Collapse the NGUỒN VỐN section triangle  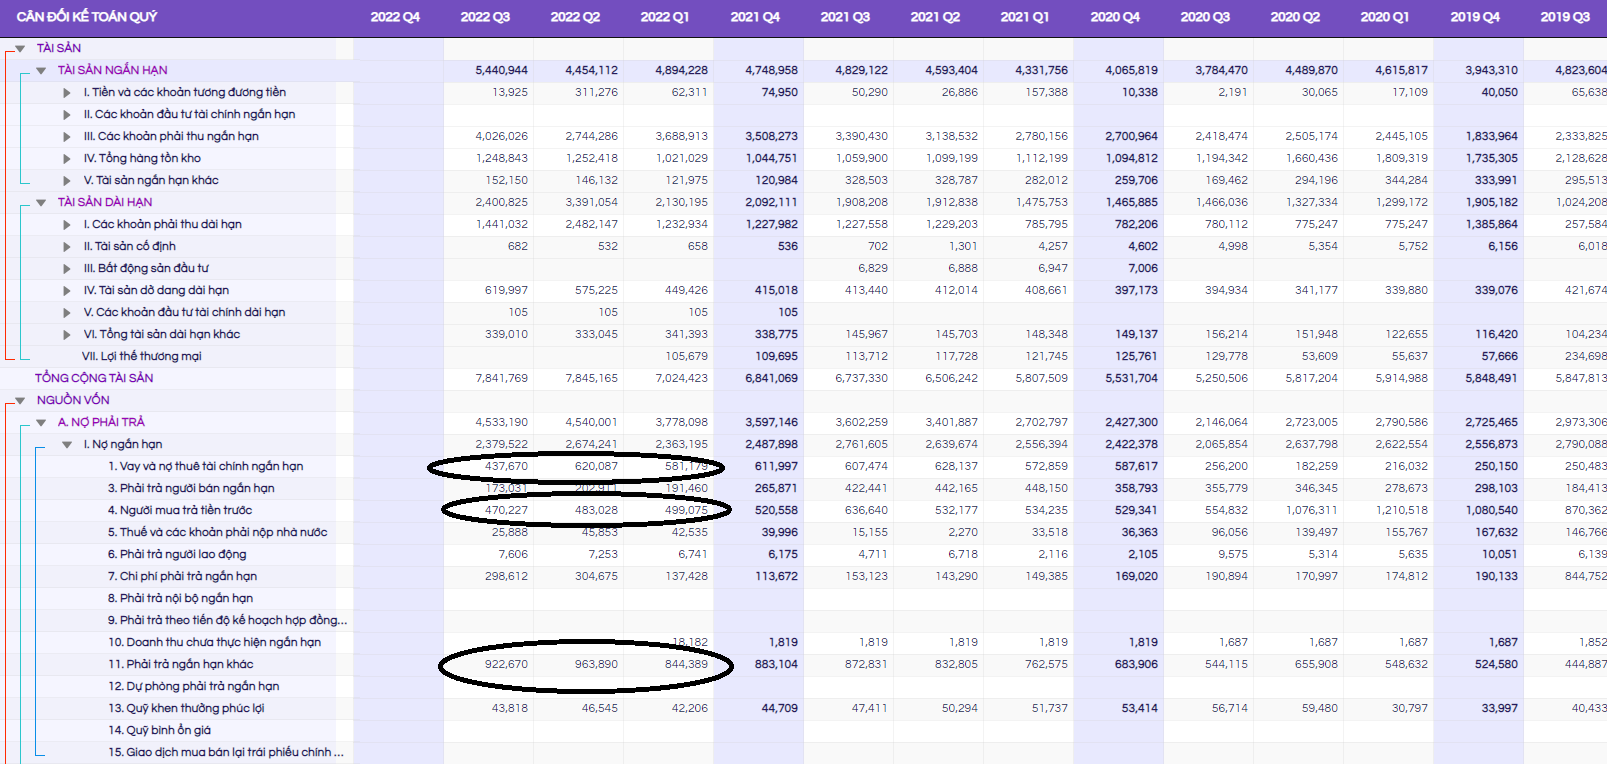coord(19,401)
